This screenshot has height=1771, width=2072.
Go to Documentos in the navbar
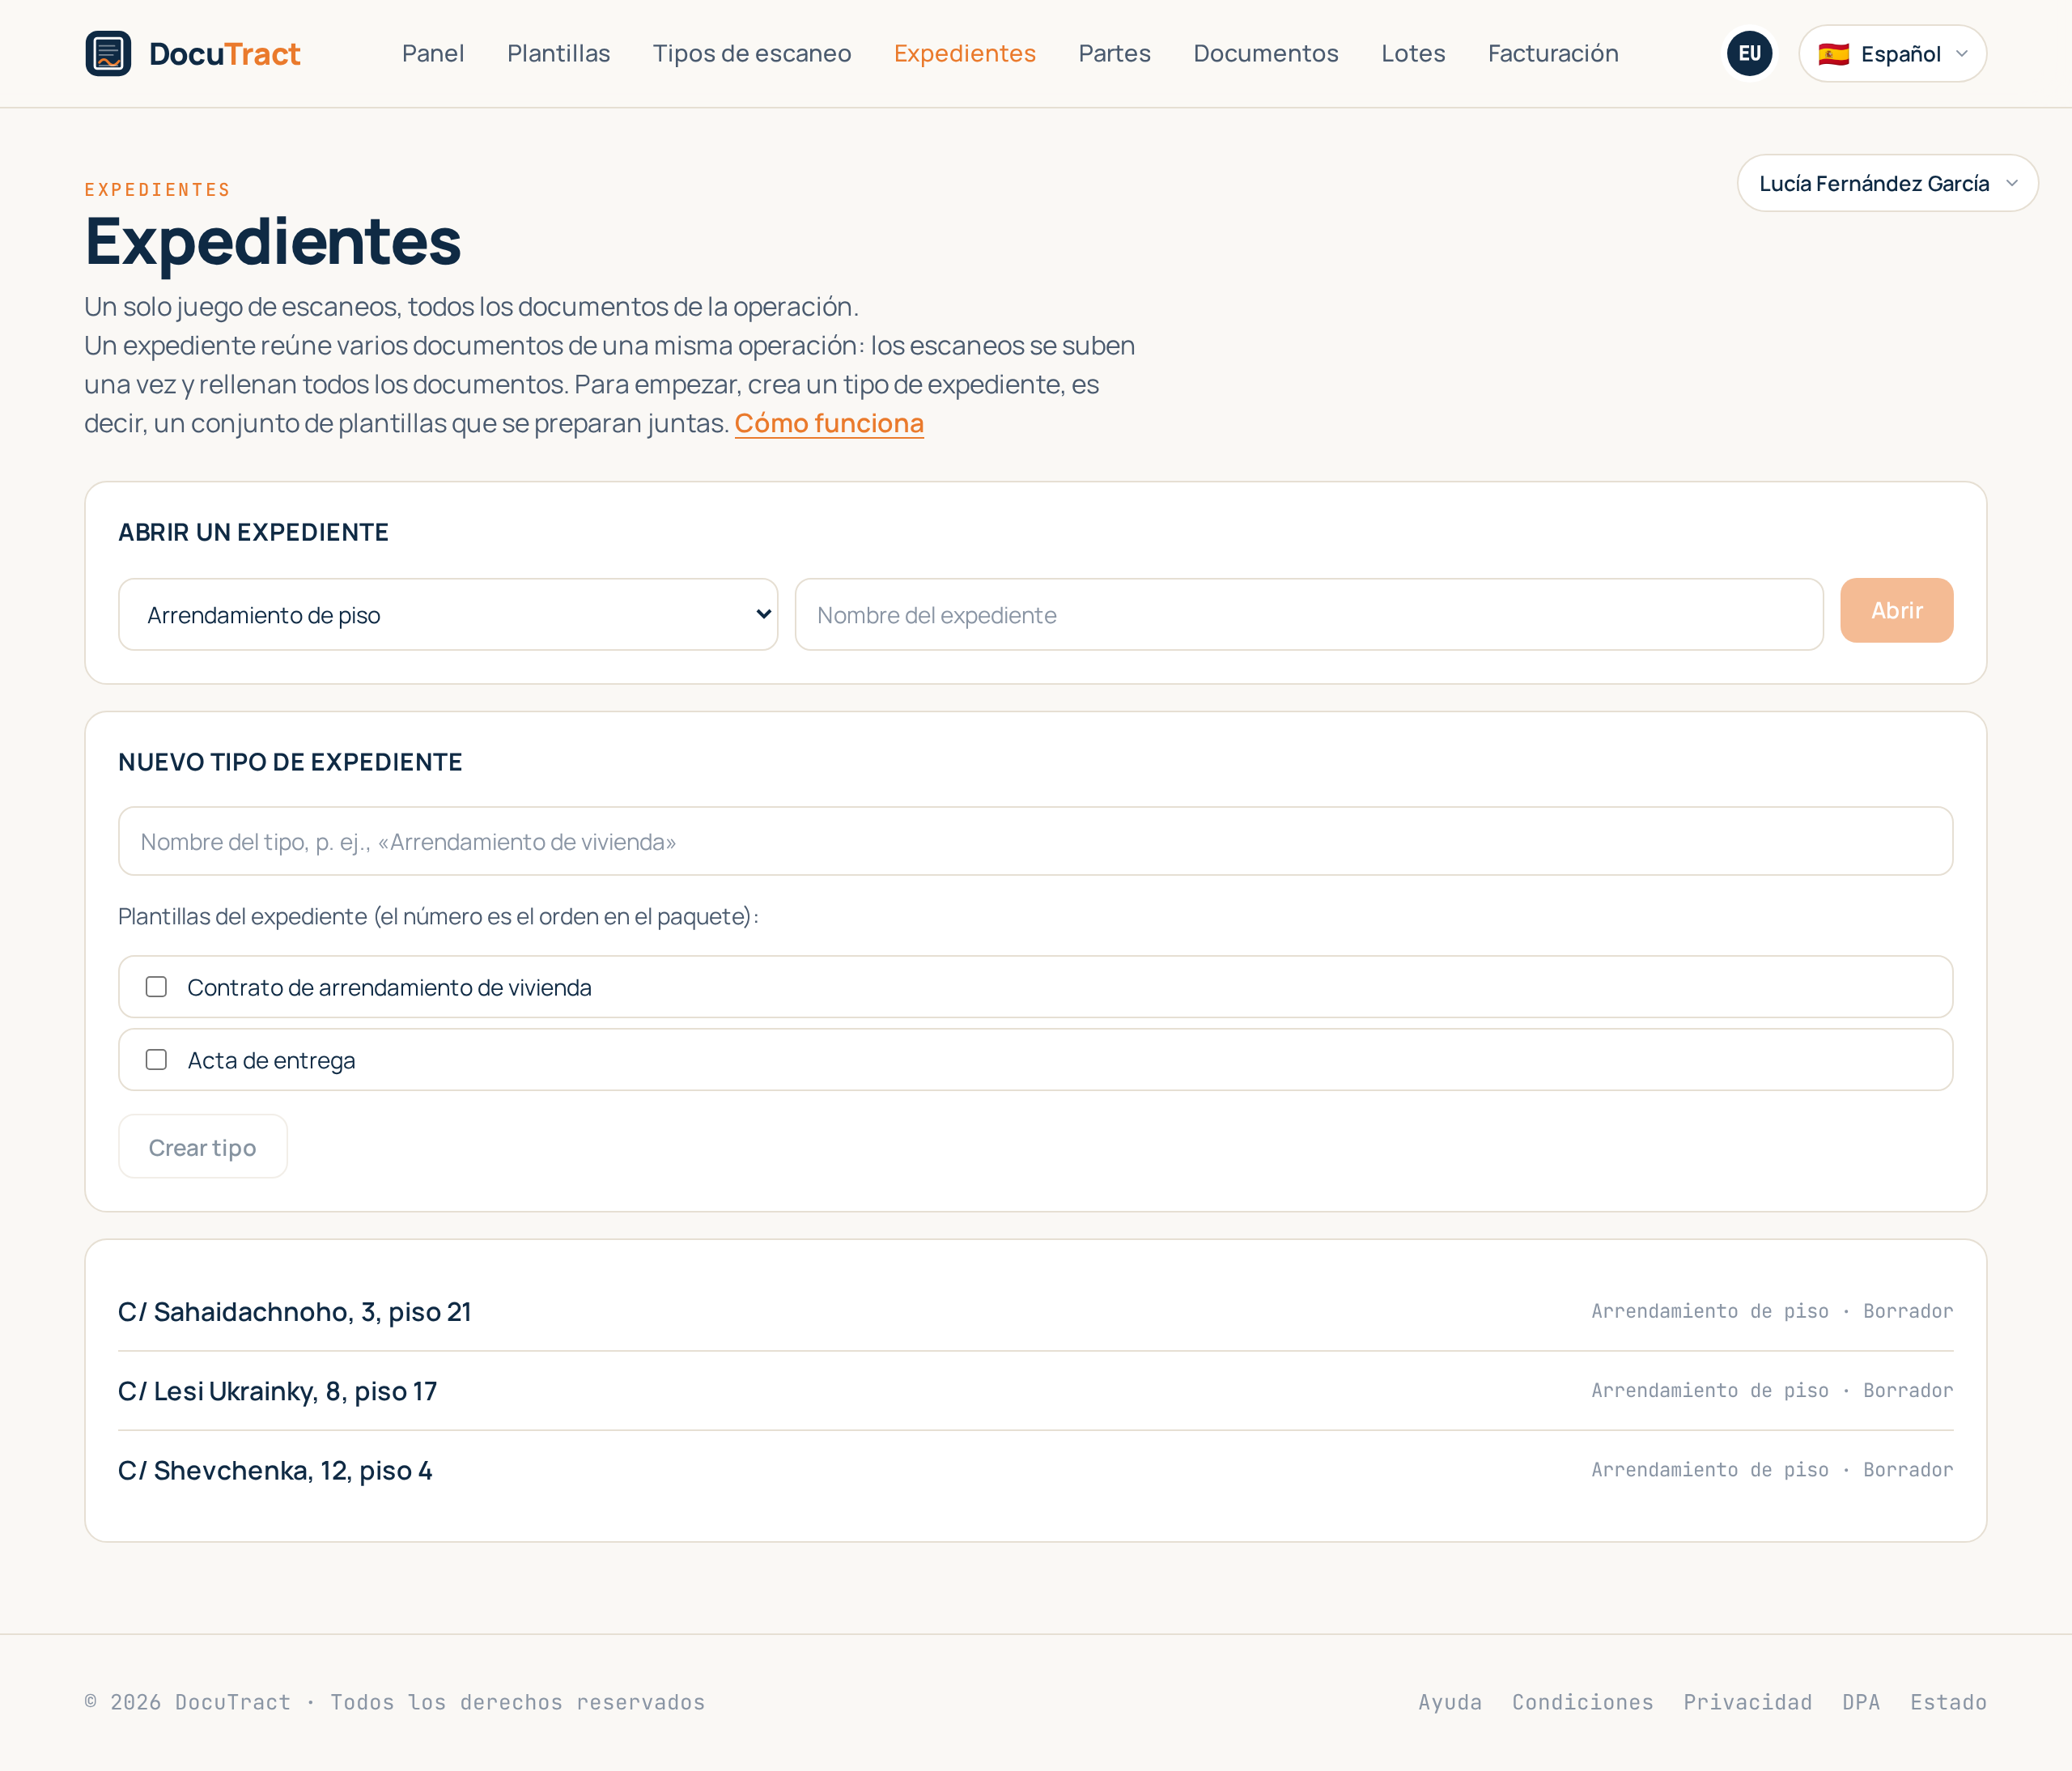click(1266, 53)
